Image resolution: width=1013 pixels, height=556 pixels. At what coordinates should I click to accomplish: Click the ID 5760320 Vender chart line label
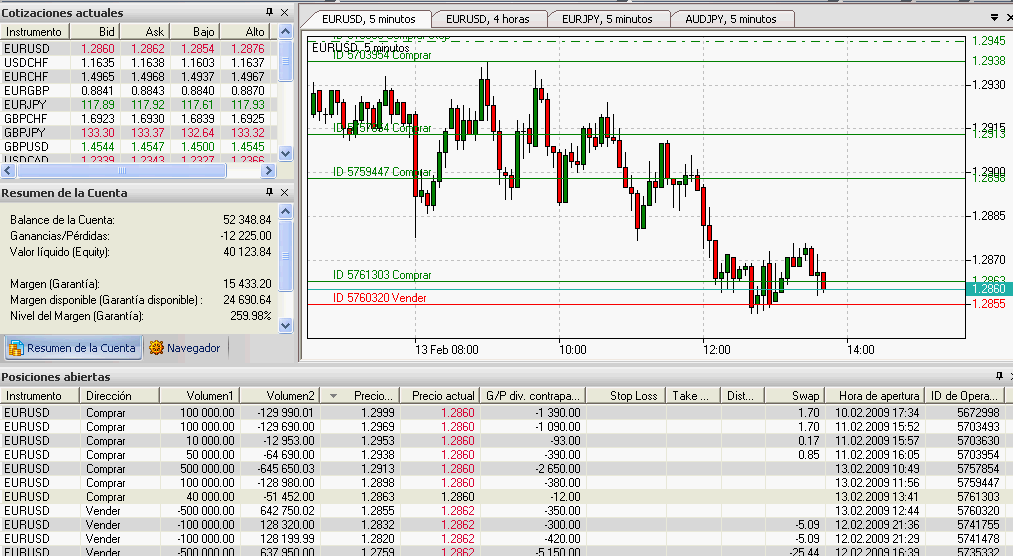click(x=379, y=298)
